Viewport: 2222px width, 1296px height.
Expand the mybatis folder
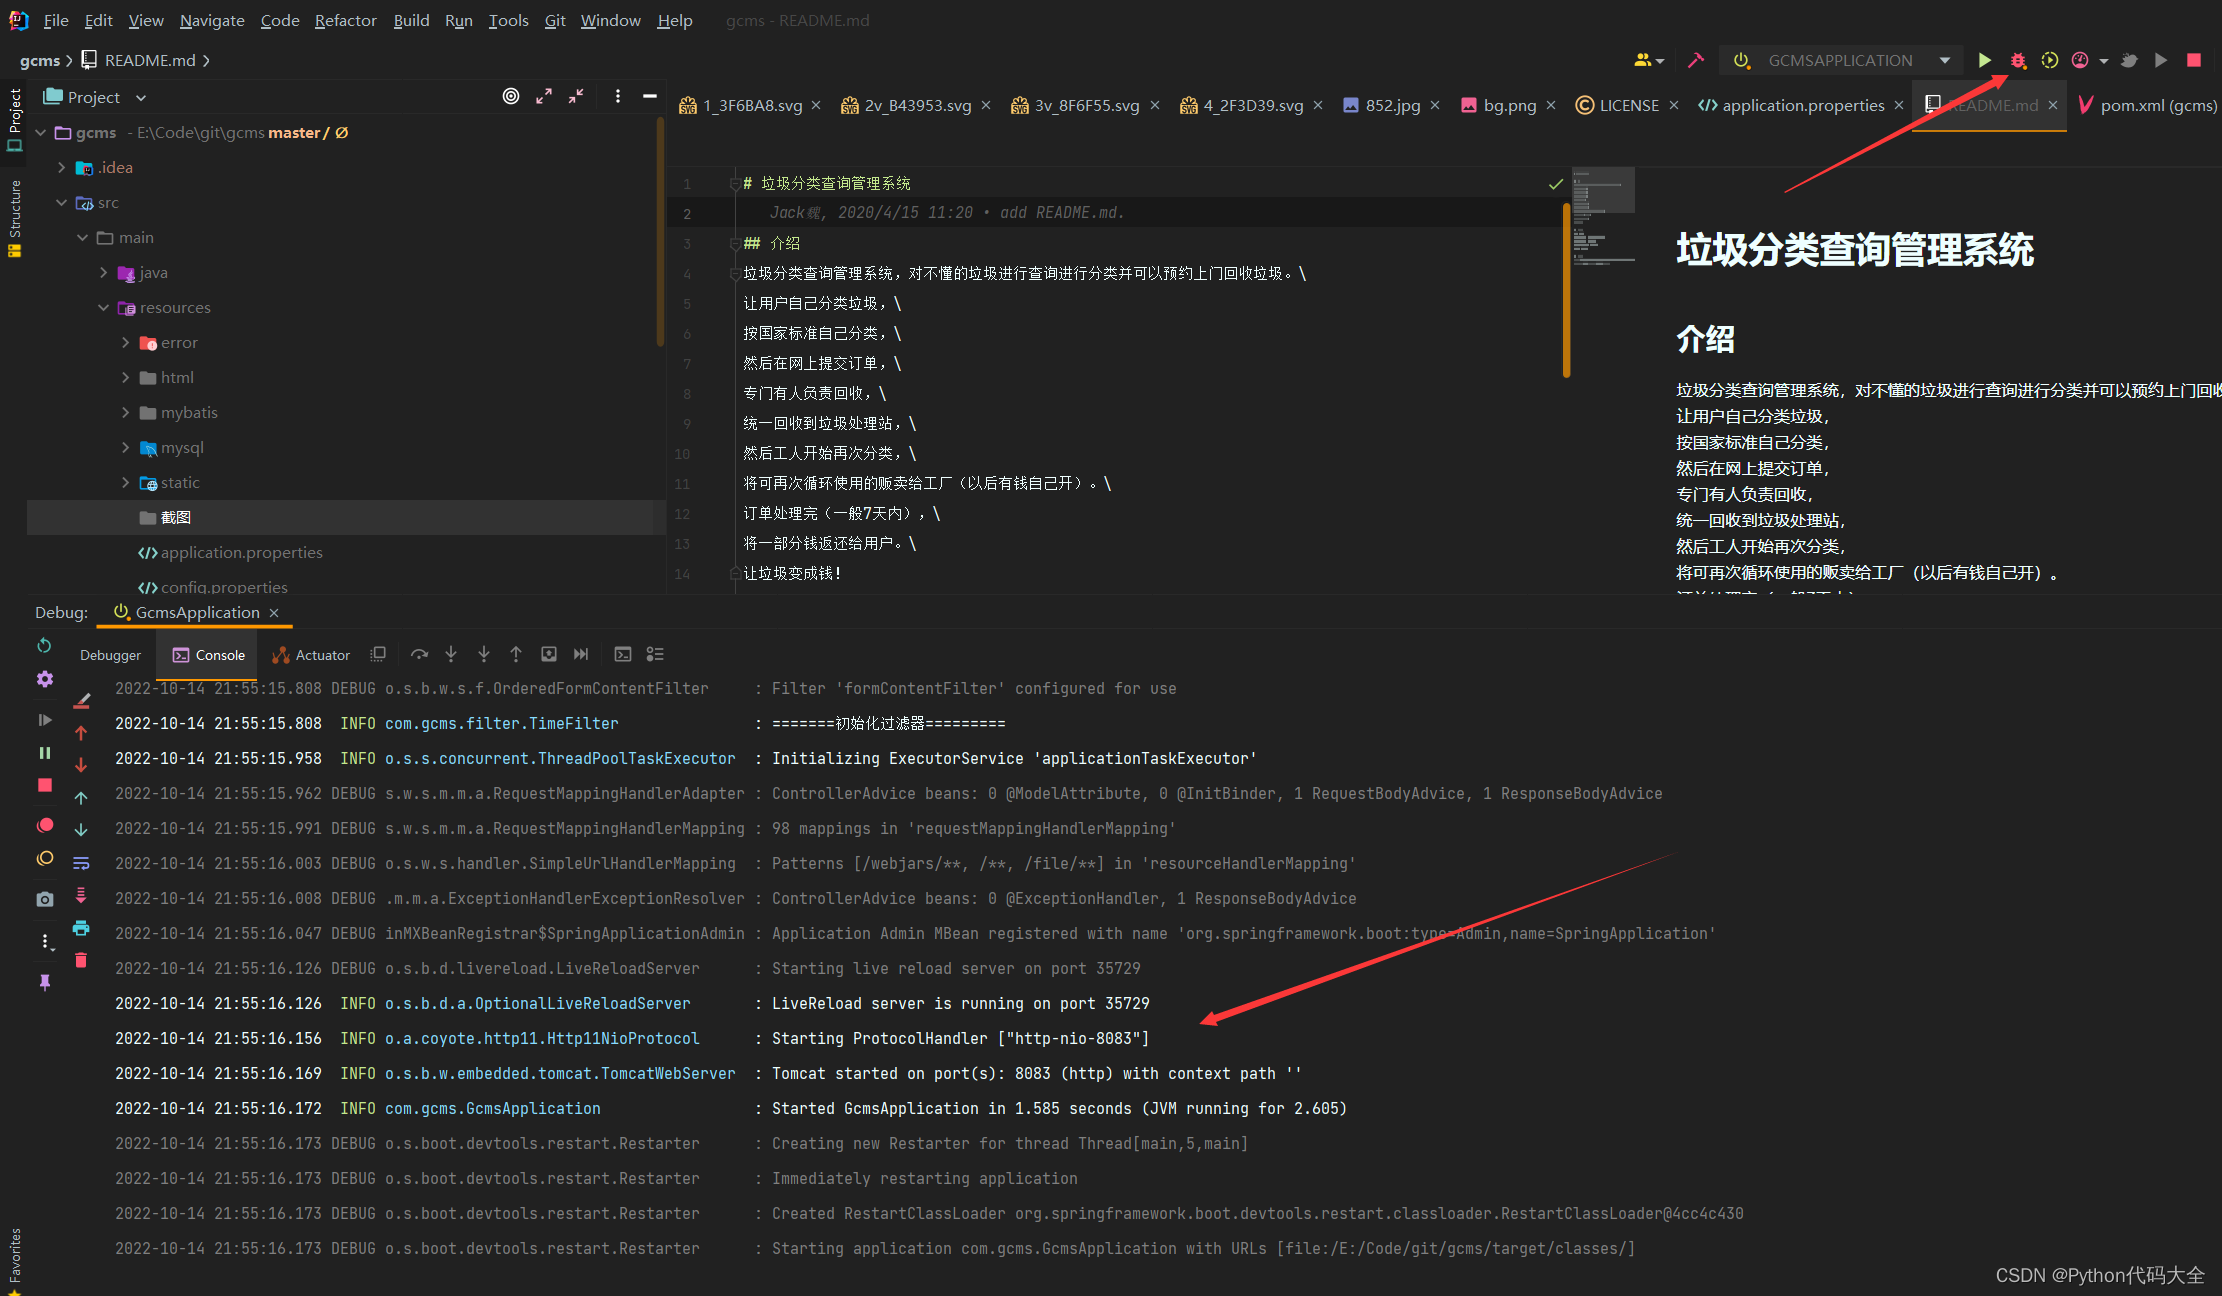pyautogui.click(x=125, y=412)
